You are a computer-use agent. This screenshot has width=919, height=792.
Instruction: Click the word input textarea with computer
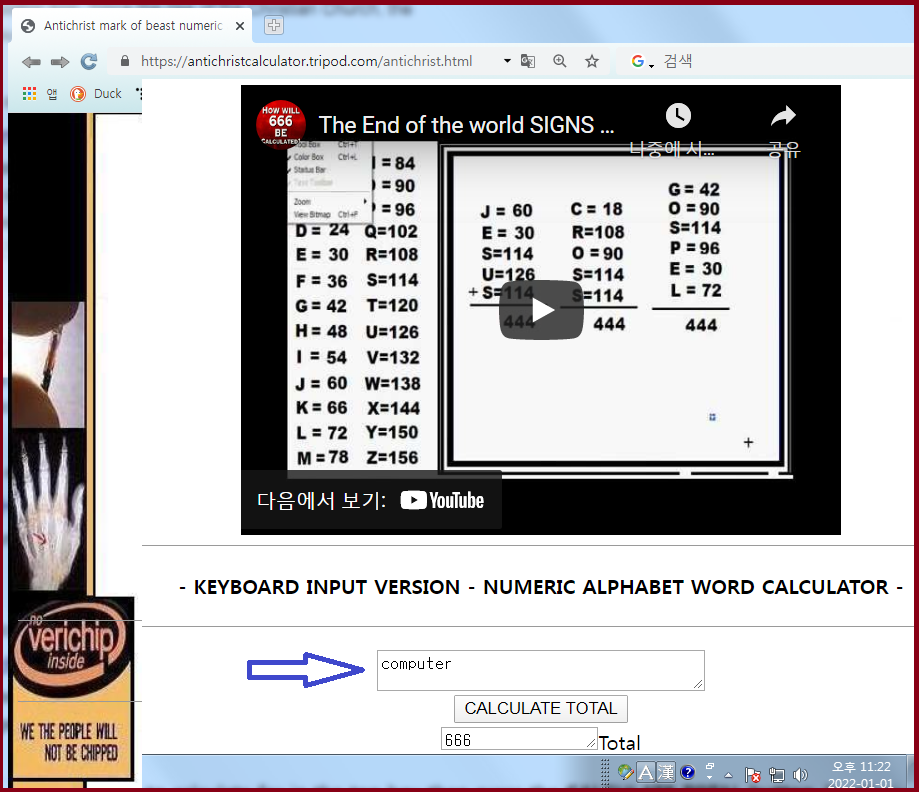pyautogui.click(x=540, y=670)
